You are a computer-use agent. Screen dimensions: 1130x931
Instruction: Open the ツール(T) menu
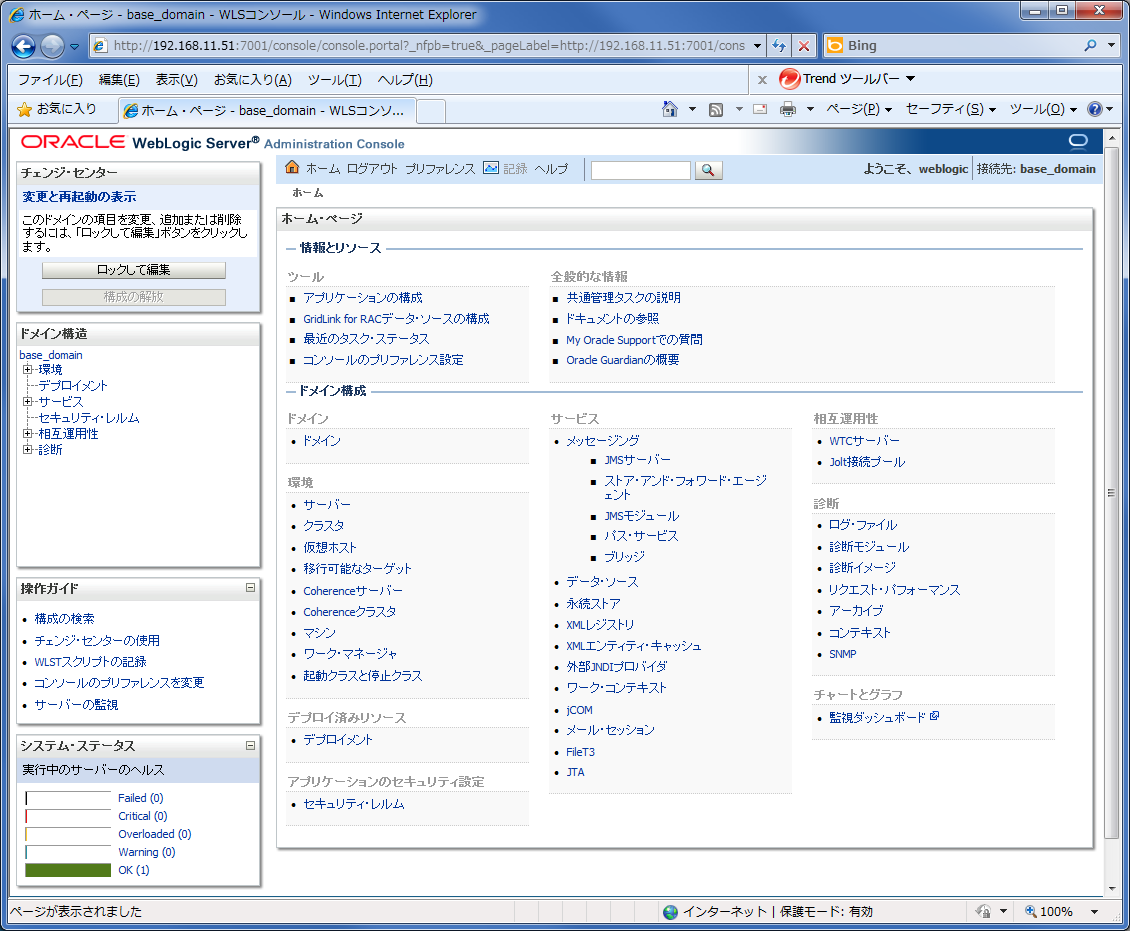(x=334, y=80)
